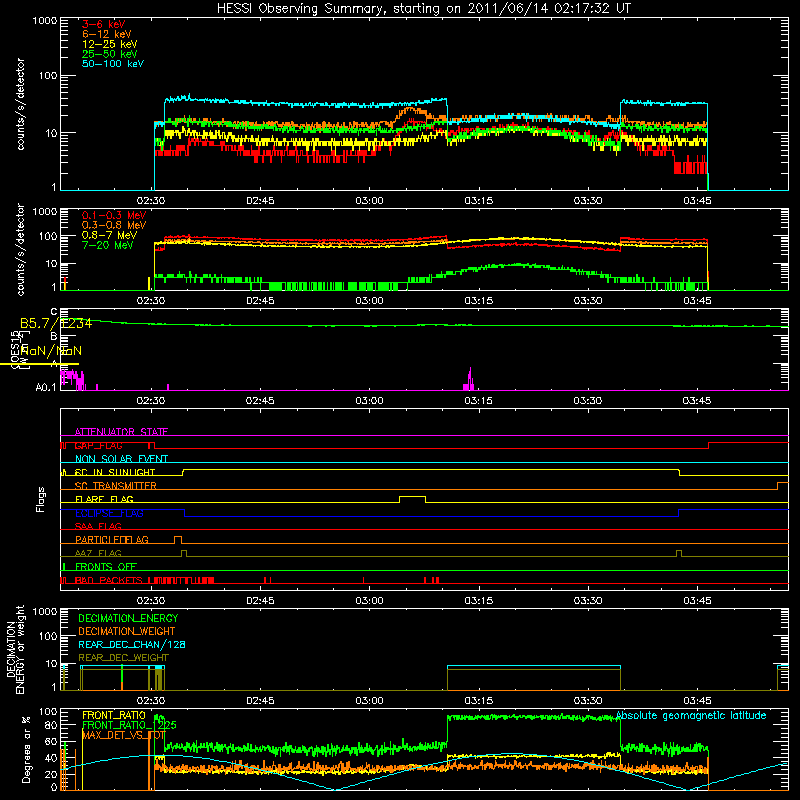Click the 03:30 tick label under decimation plot

click(x=588, y=701)
